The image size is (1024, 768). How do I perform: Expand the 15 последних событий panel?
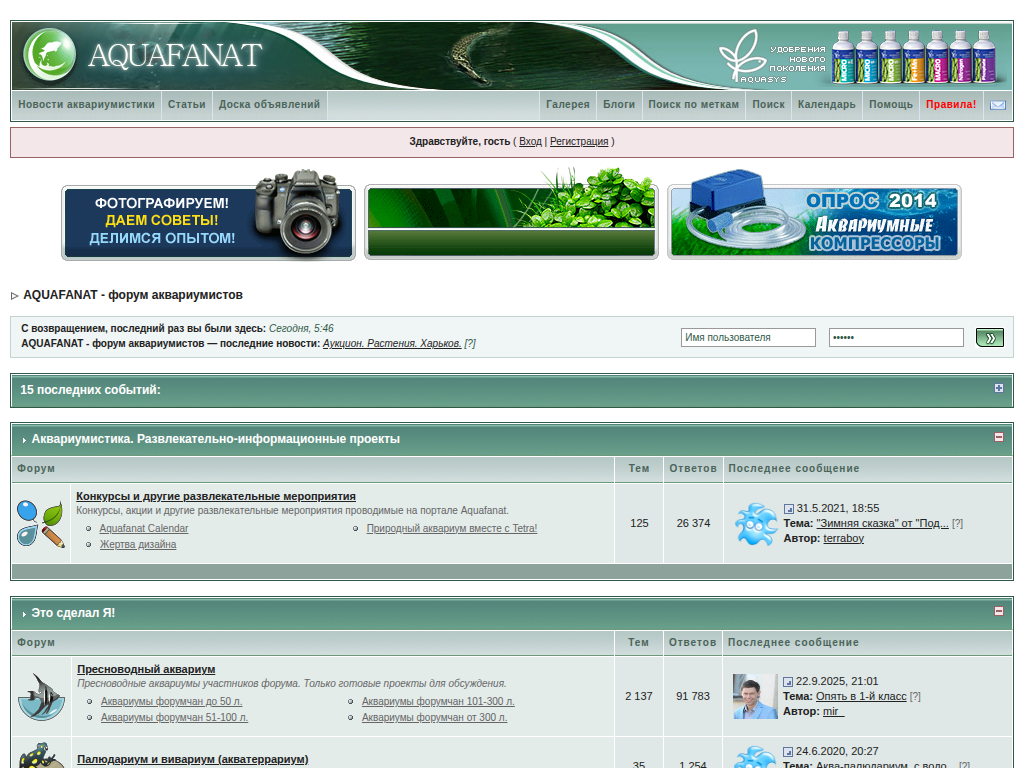998,388
